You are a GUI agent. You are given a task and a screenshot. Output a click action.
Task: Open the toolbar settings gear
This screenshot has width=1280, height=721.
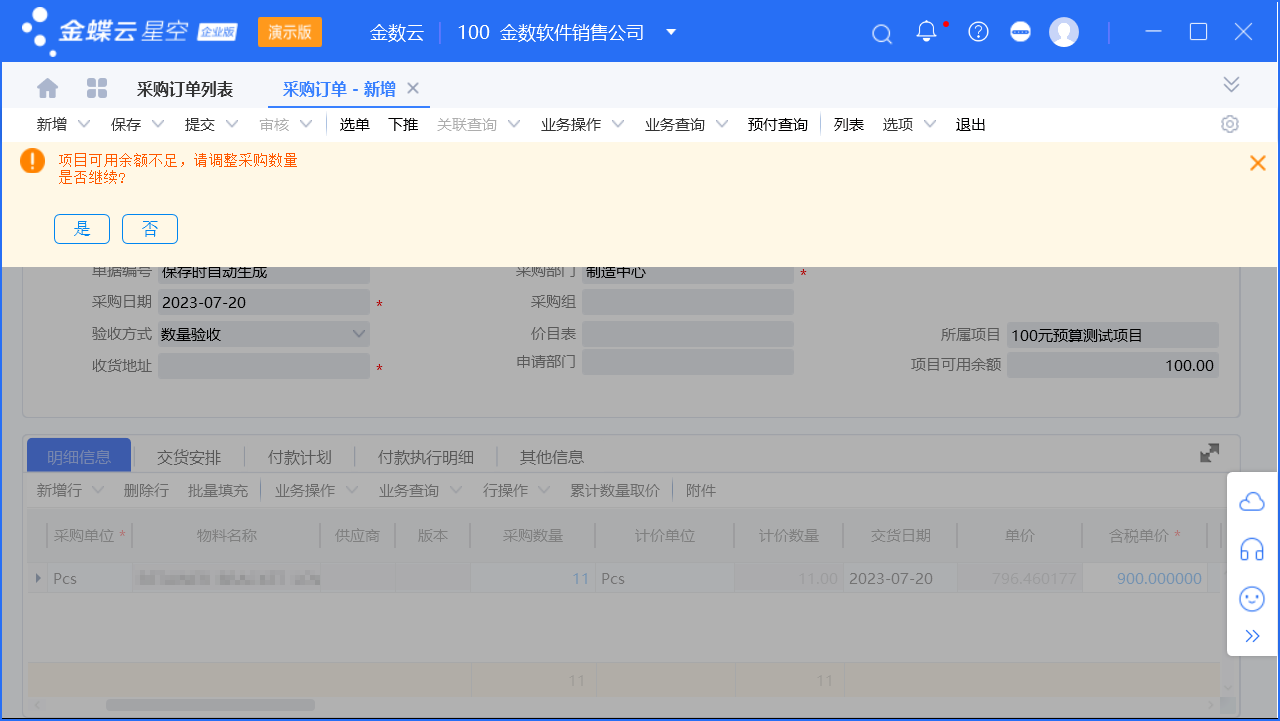point(1230,124)
